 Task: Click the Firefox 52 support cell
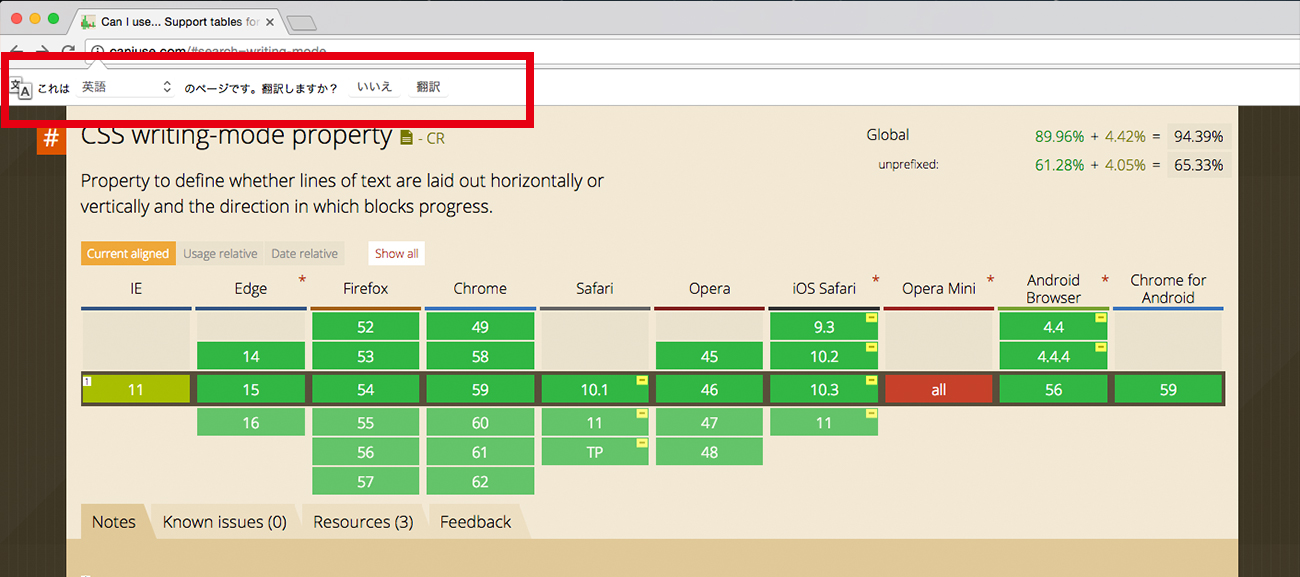point(366,326)
